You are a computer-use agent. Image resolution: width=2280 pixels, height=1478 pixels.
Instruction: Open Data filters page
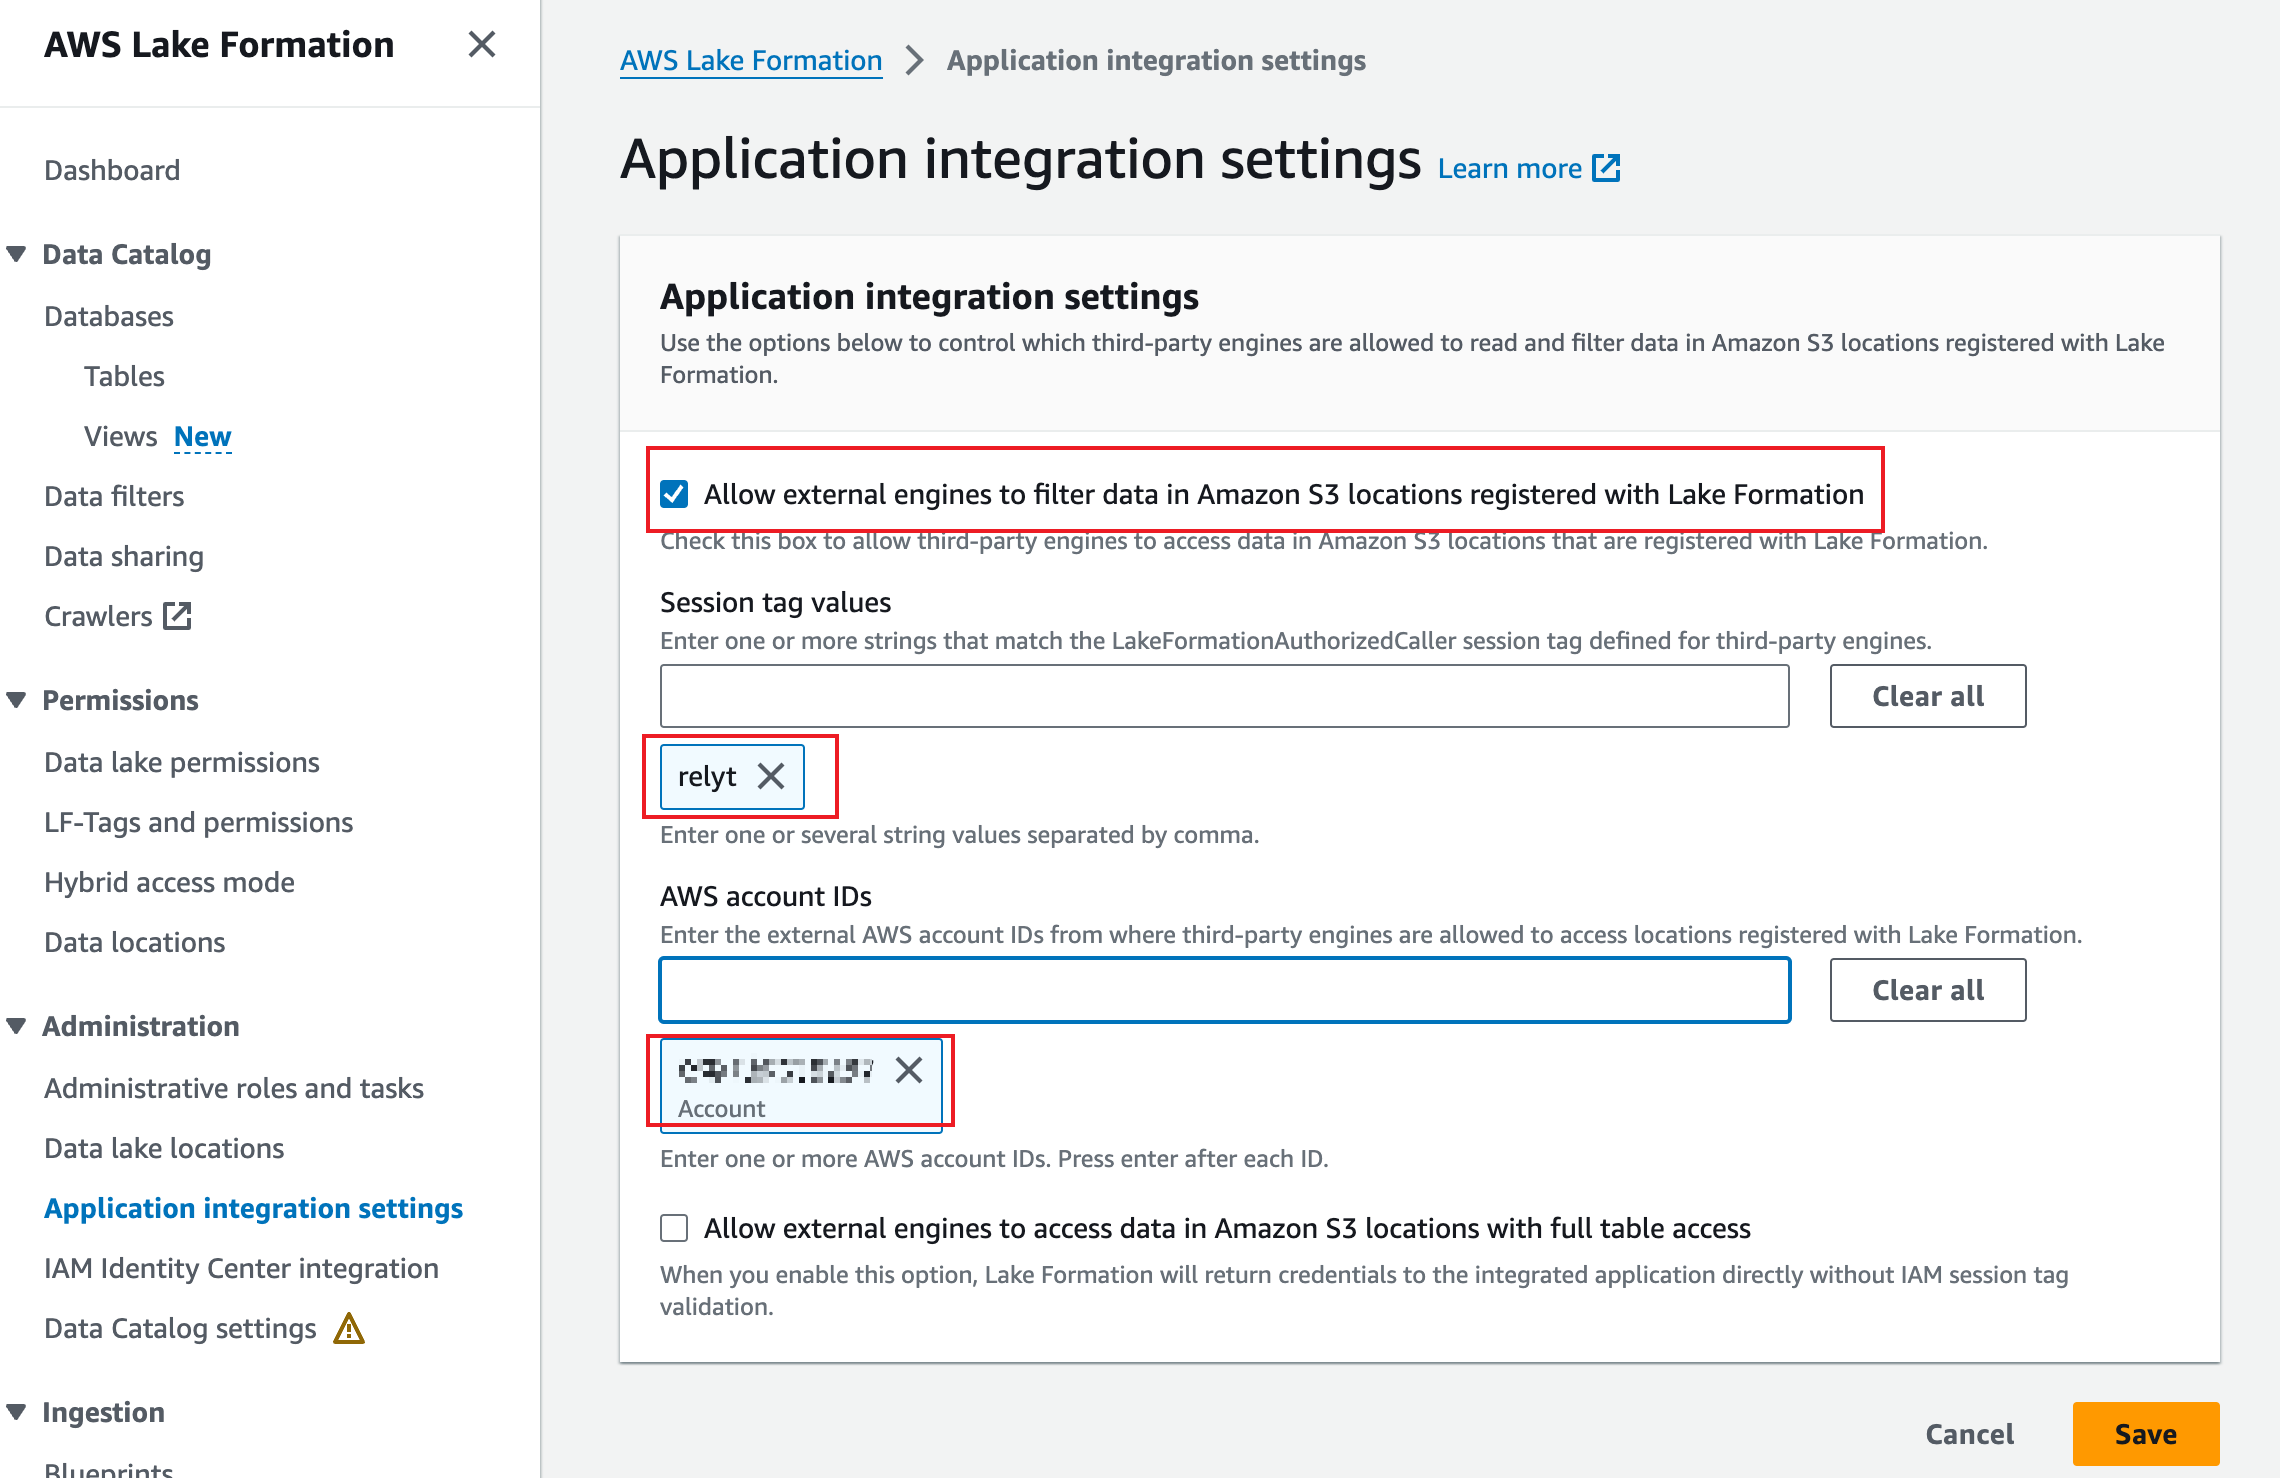tap(114, 496)
